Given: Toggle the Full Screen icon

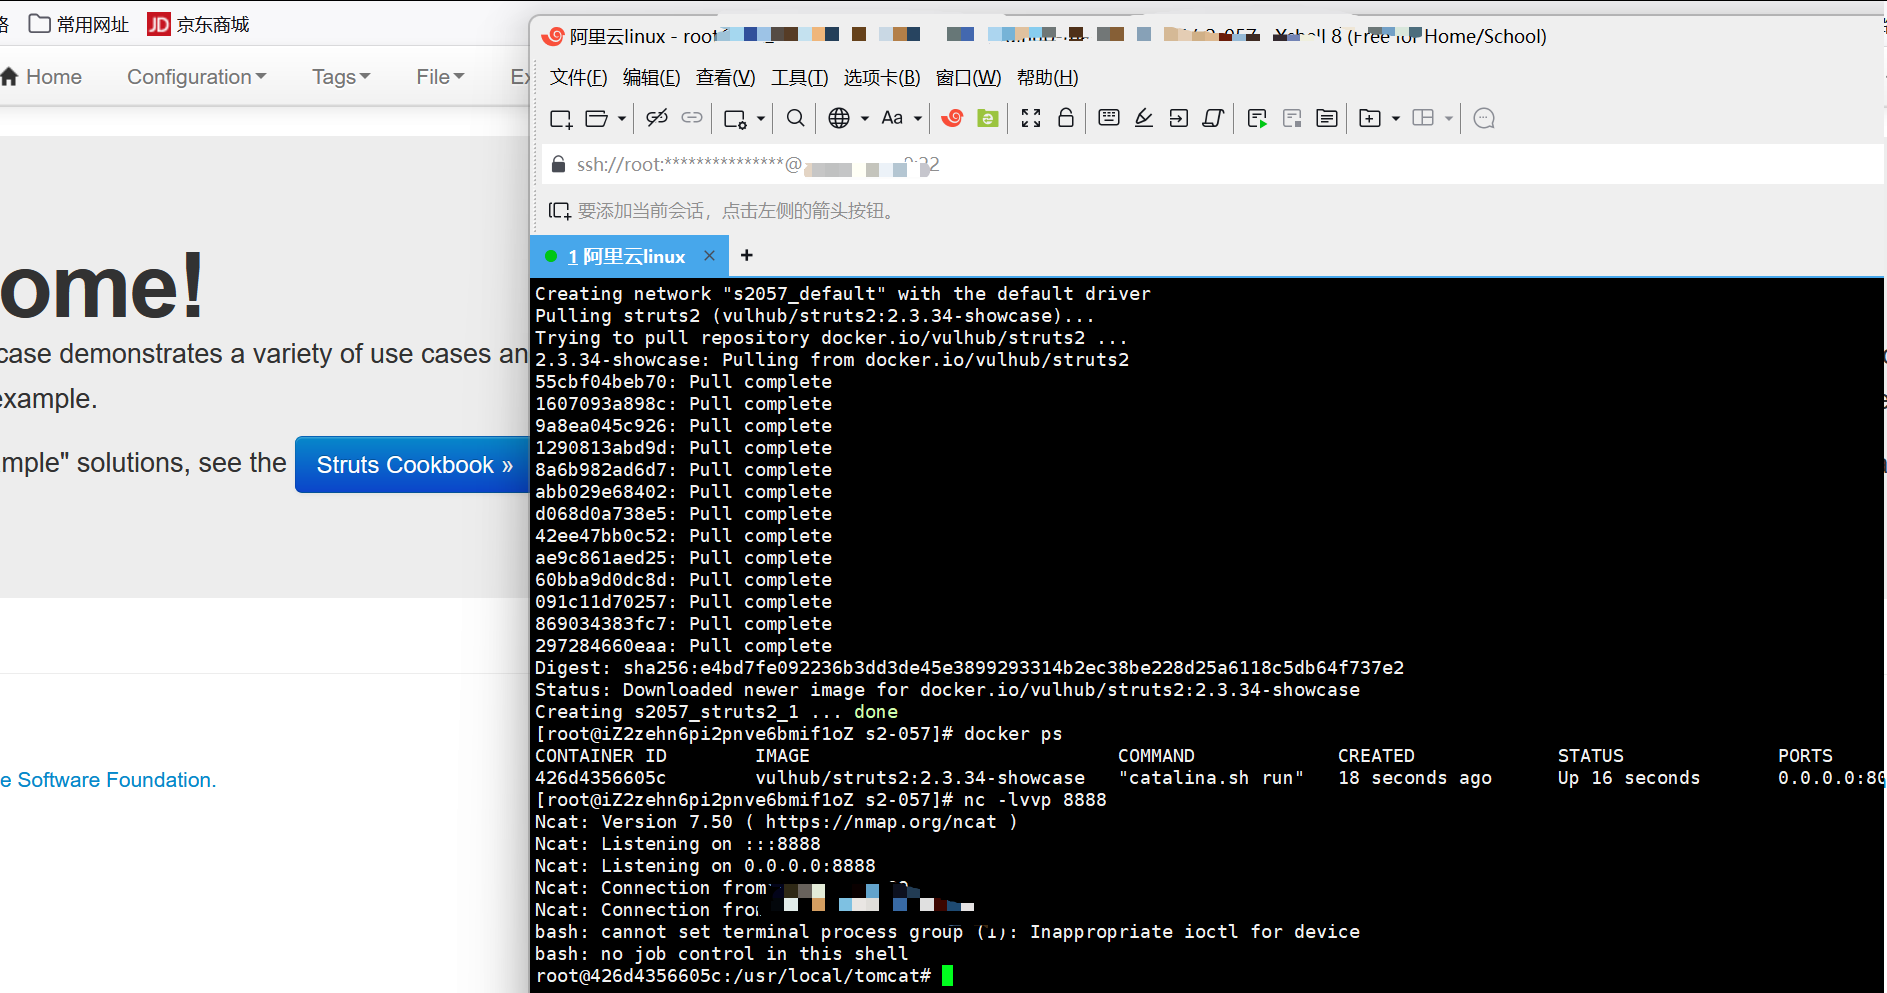Looking at the screenshot, I should click(x=1031, y=118).
